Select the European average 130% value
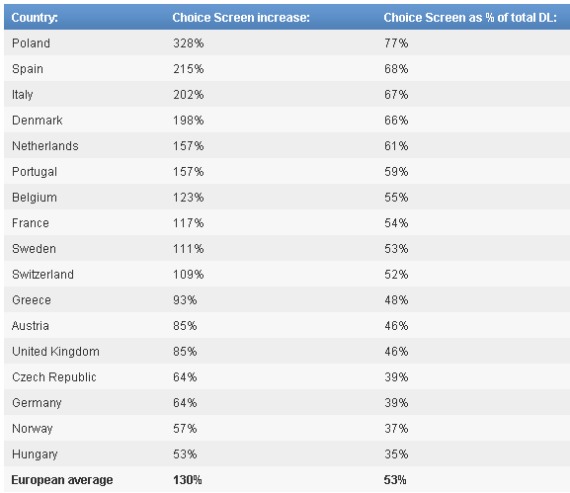 pos(187,480)
